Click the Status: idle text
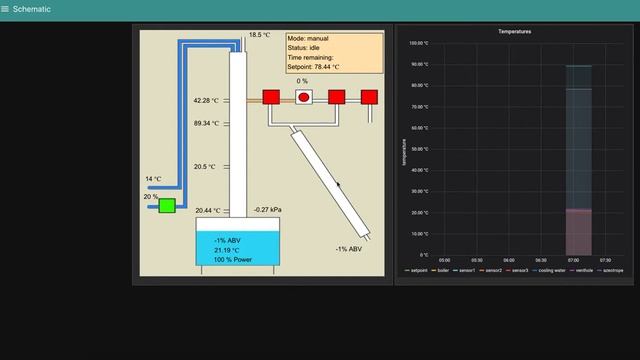The image size is (640, 360). [x=303, y=48]
